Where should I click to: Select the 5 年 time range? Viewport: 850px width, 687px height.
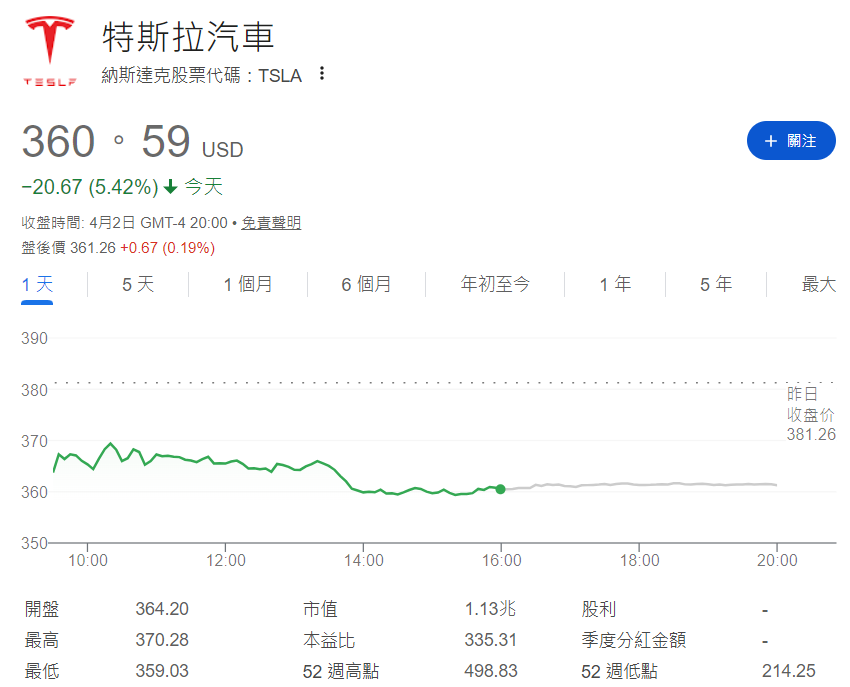pos(716,284)
